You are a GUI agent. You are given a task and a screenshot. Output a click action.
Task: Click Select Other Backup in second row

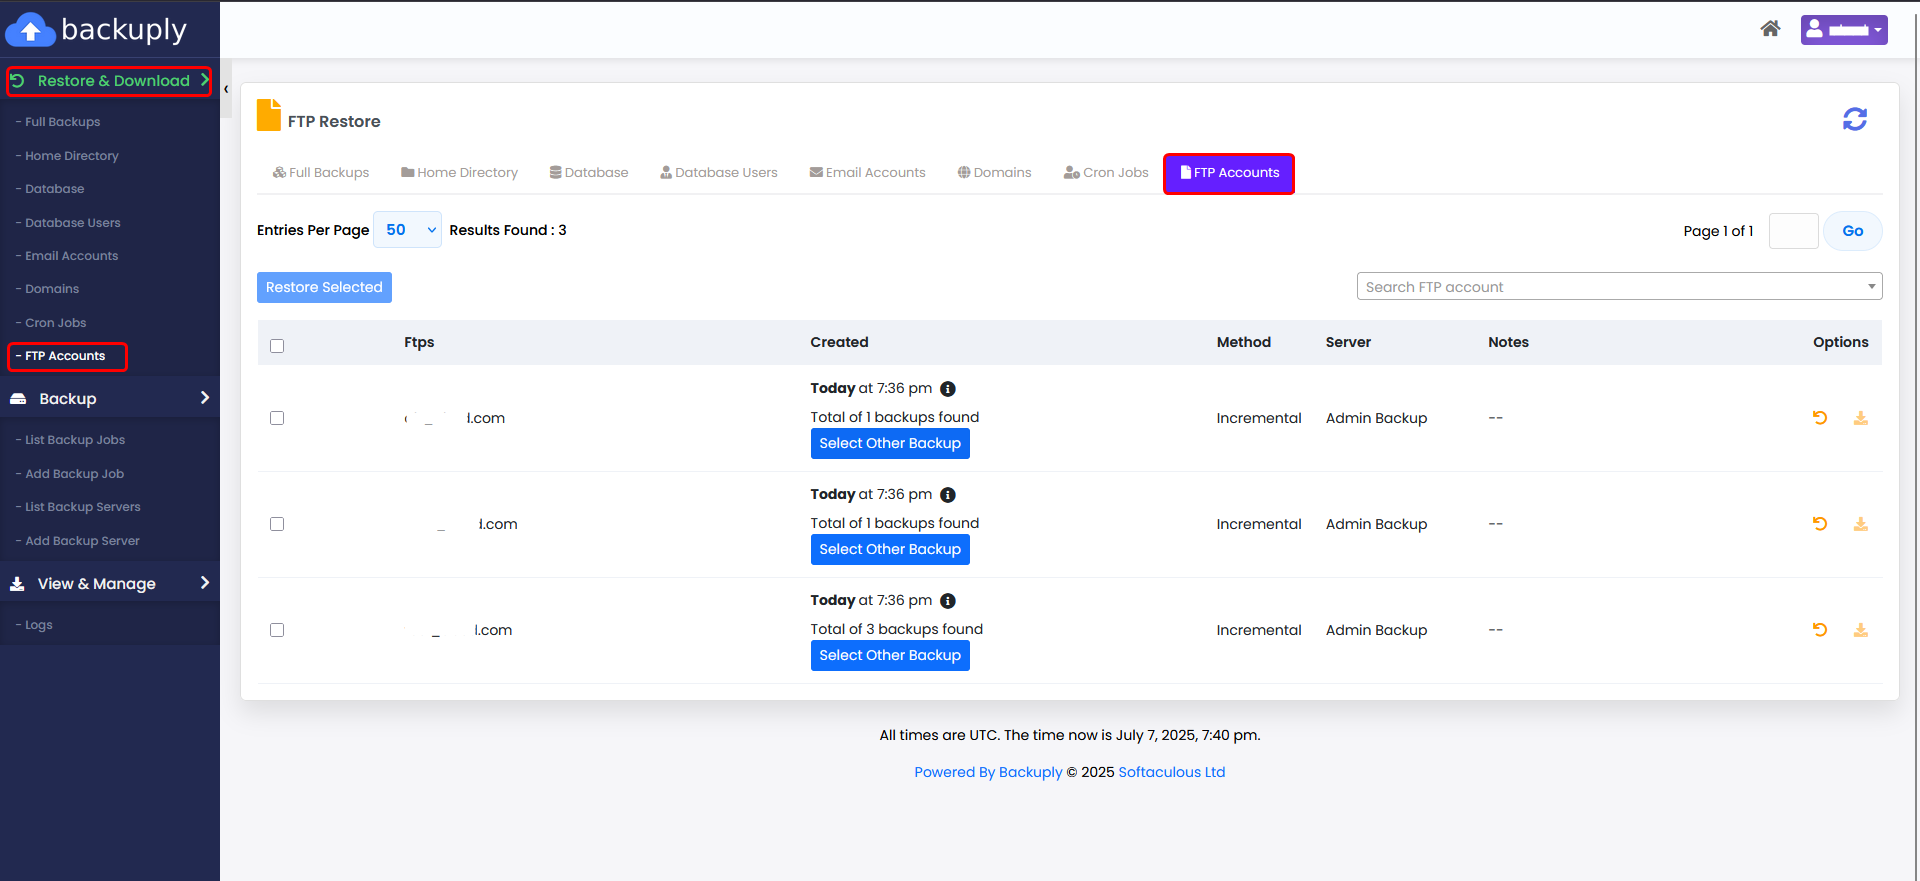click(x=890, y=550)
